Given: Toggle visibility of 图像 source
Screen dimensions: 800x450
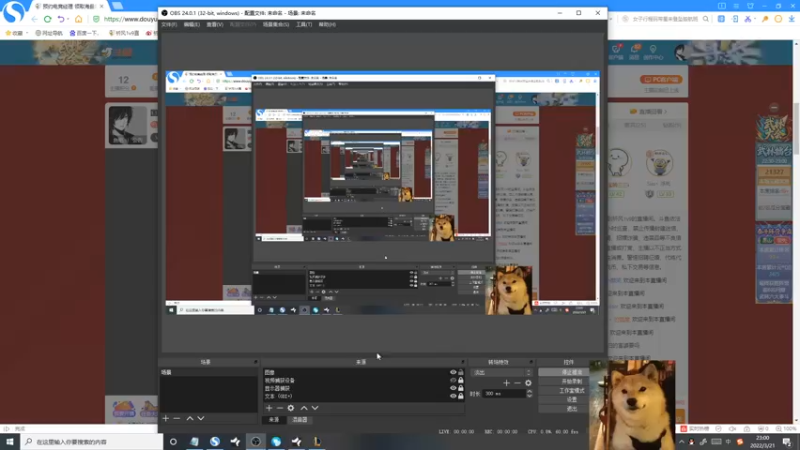Looking at the screenshot, I should 453,372.
